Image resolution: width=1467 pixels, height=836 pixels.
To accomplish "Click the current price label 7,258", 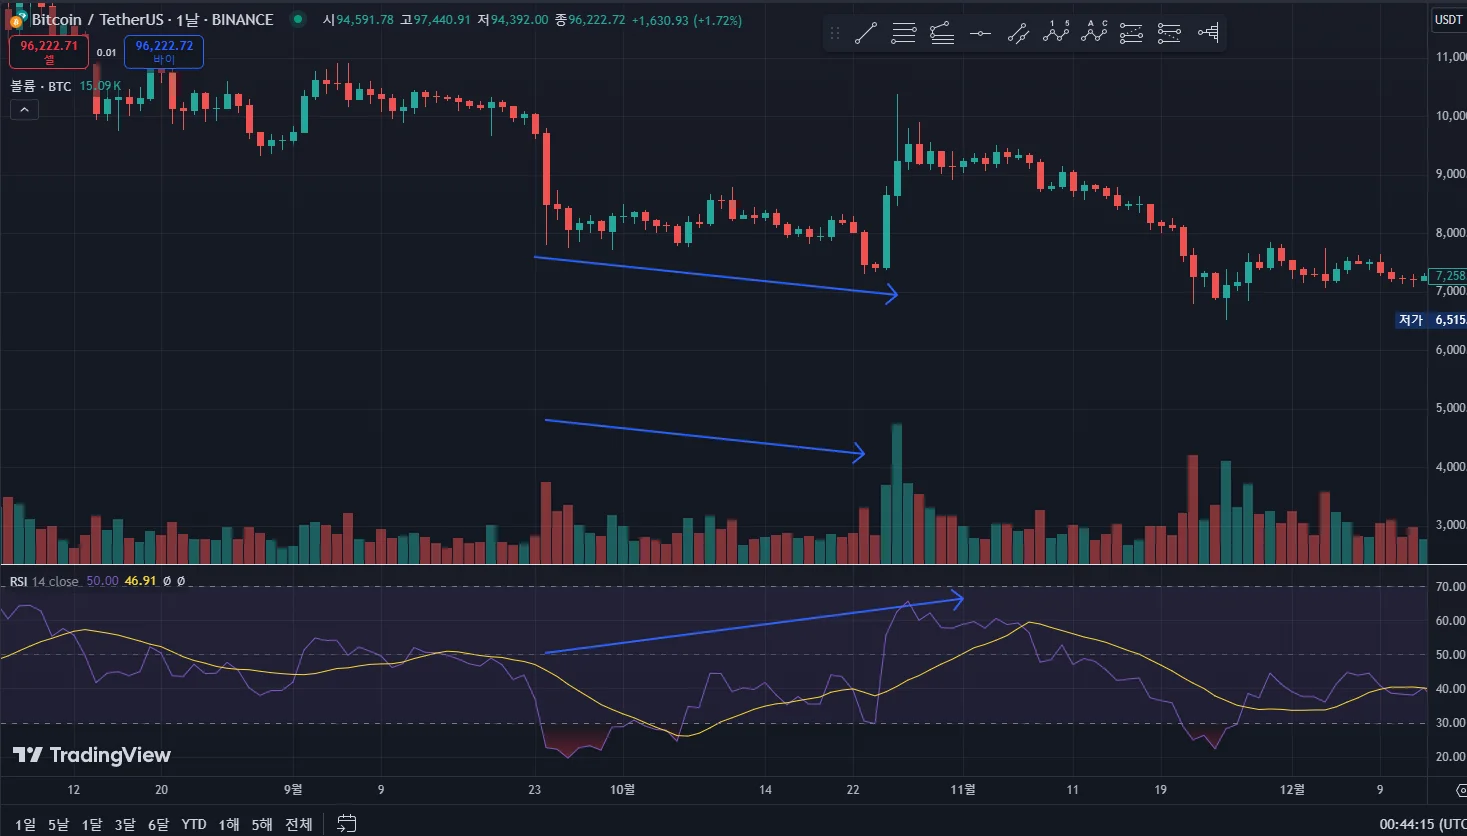I will pos(1449,275).
